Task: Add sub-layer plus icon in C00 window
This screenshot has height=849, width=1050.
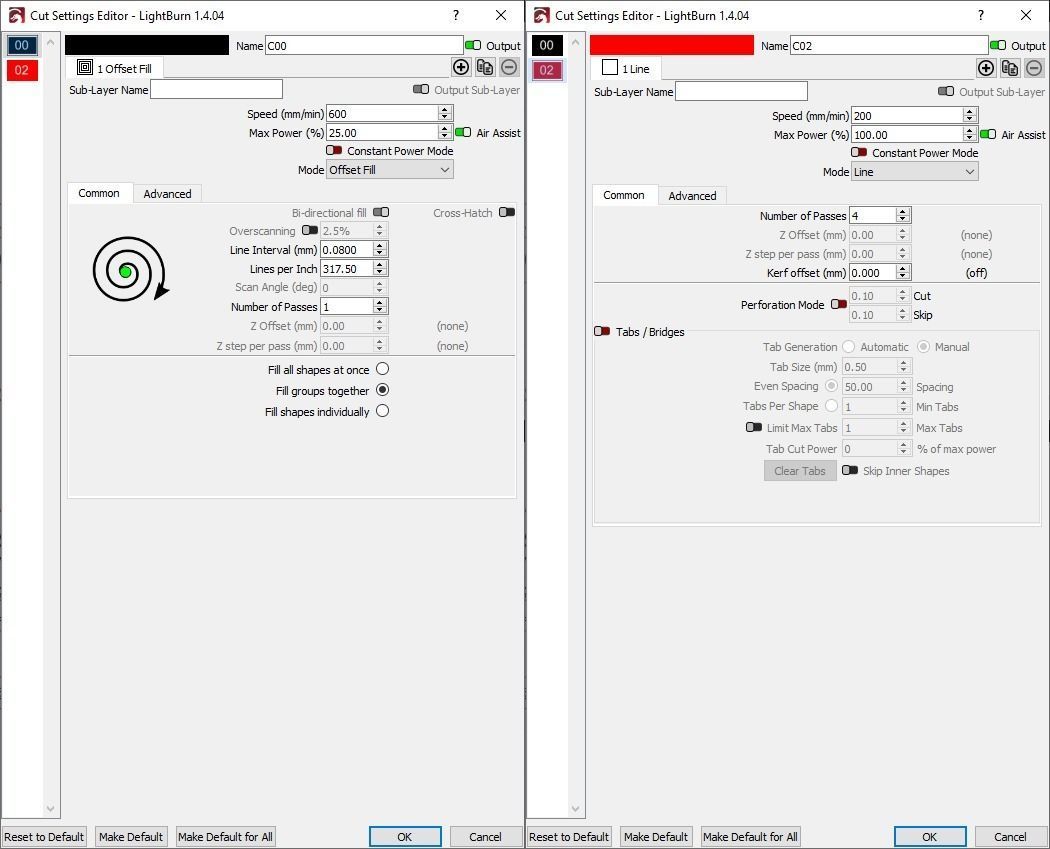Action: click(461, 67)
